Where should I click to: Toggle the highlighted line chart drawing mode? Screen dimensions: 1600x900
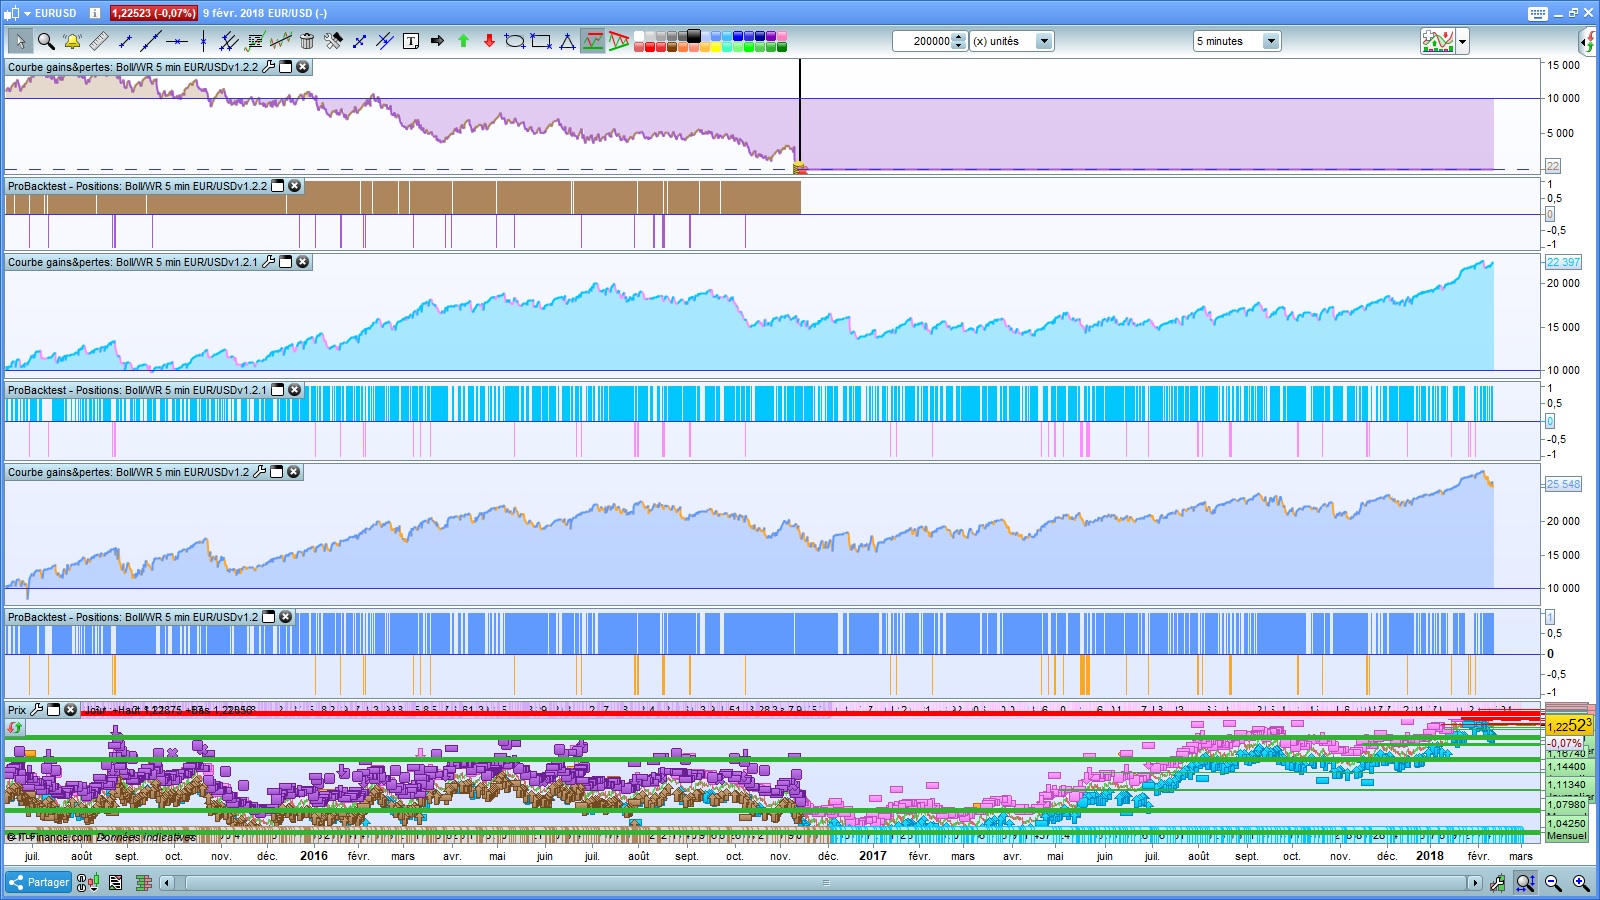(593, 41)
